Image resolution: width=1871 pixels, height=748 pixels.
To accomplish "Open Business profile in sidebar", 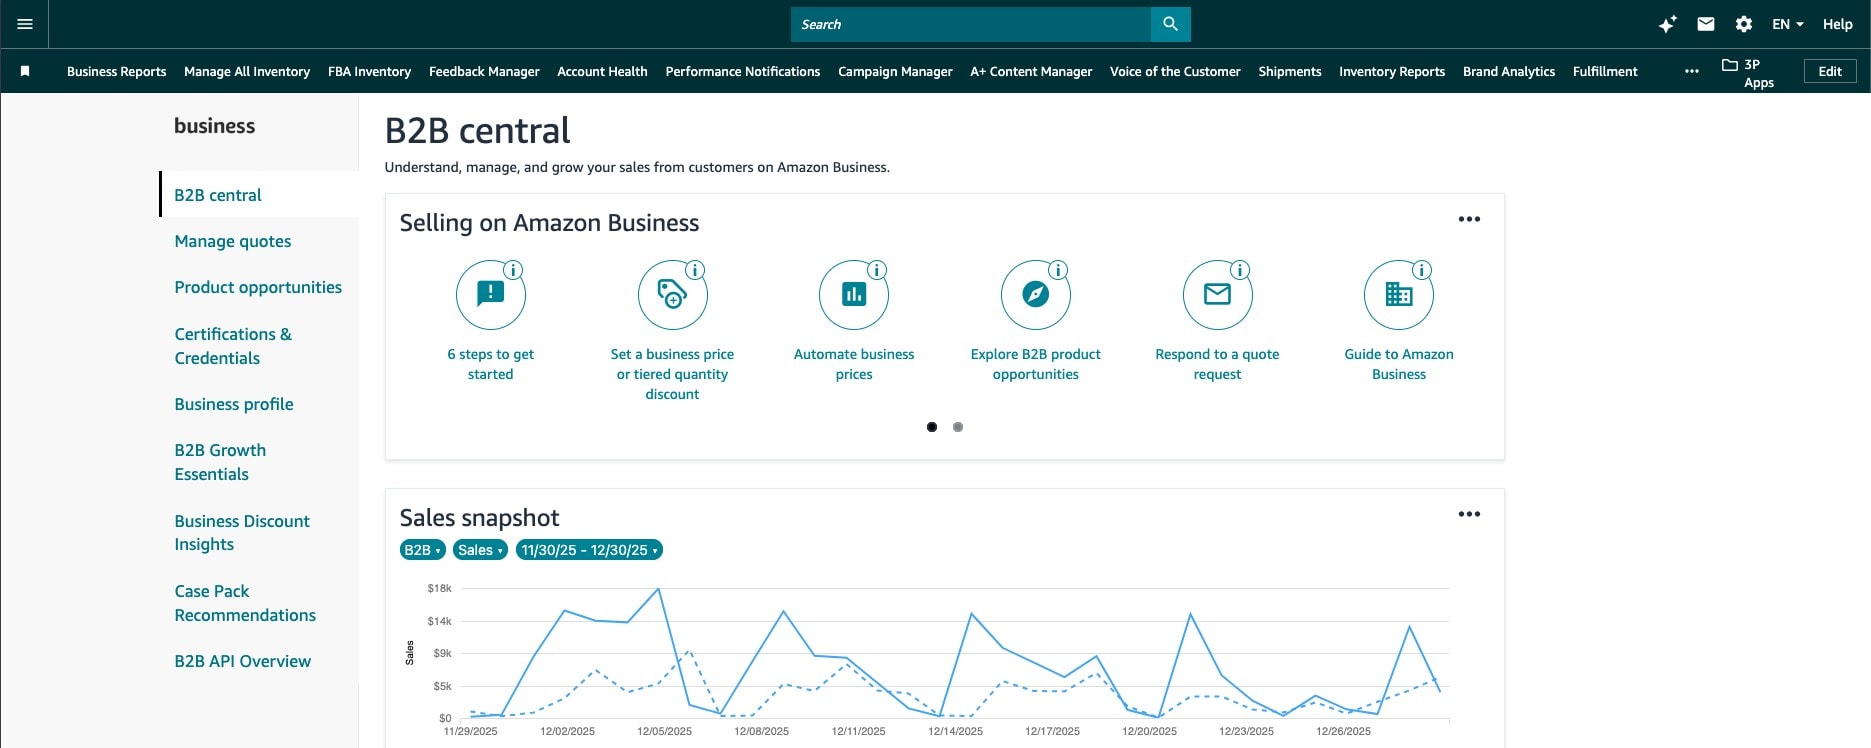I will pos(234,404).
